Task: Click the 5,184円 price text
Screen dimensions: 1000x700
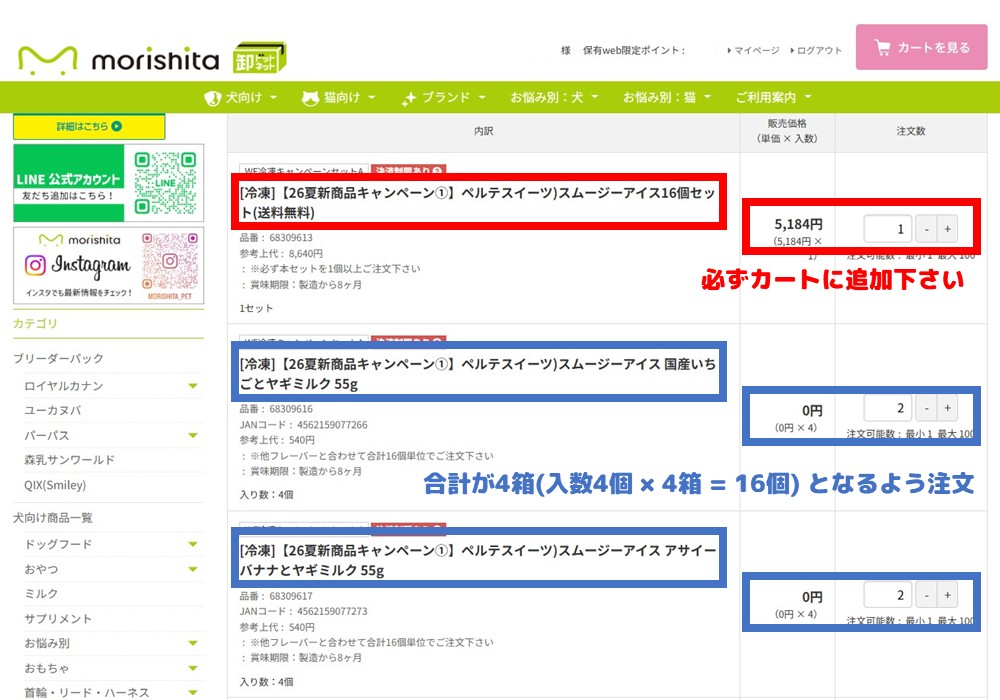Action: point(798,224)
